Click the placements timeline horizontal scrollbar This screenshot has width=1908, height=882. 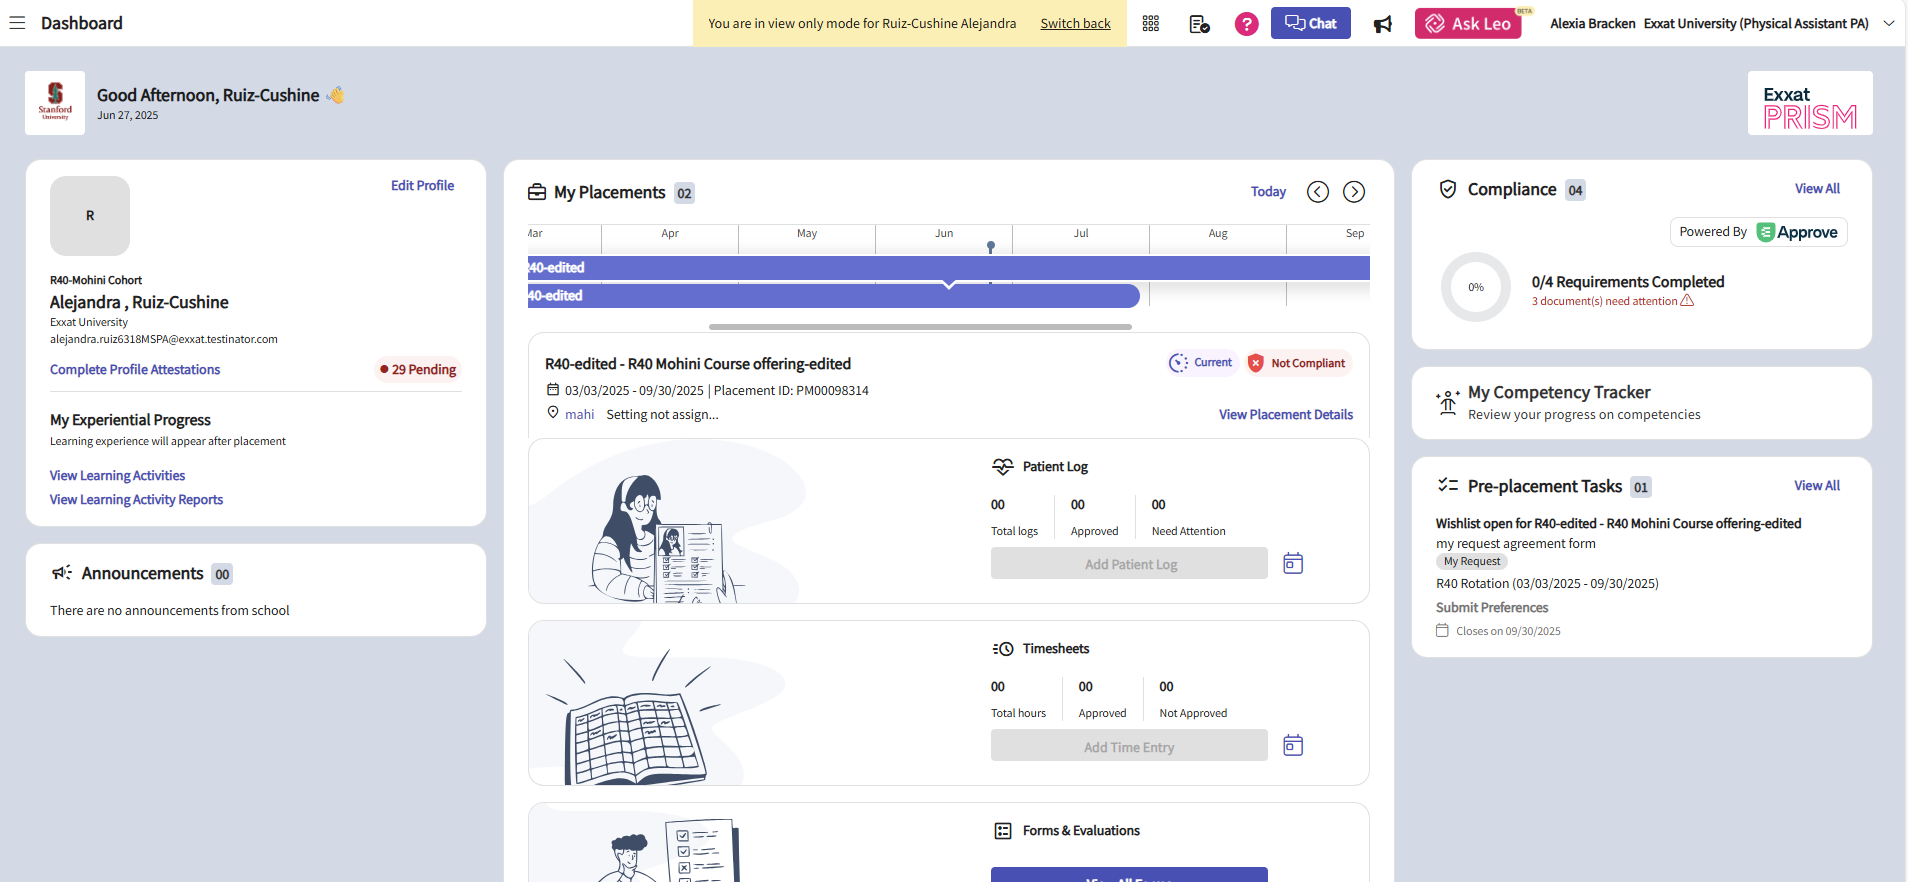pyautogui.click(x=920, y=327)
